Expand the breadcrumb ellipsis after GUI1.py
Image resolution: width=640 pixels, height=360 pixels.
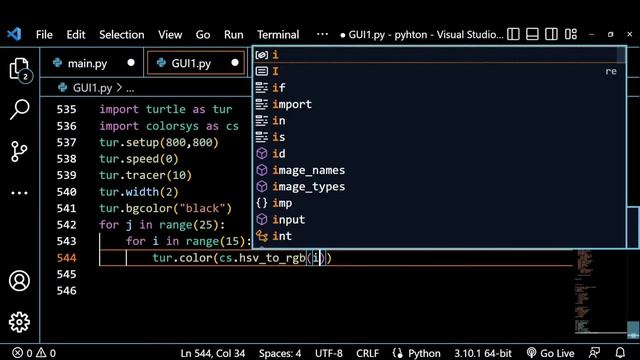[x=130, y=88]
